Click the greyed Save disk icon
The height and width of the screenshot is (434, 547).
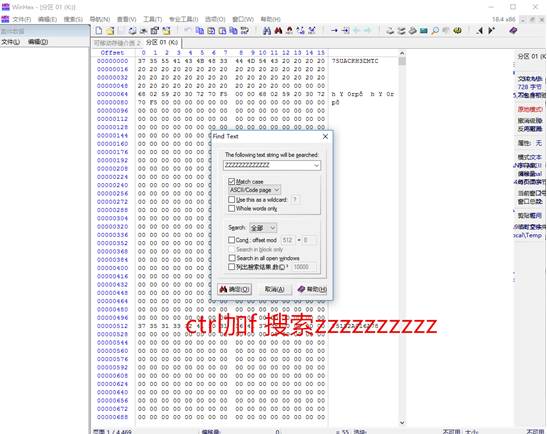pyautogui.click(x=121, y=31)
